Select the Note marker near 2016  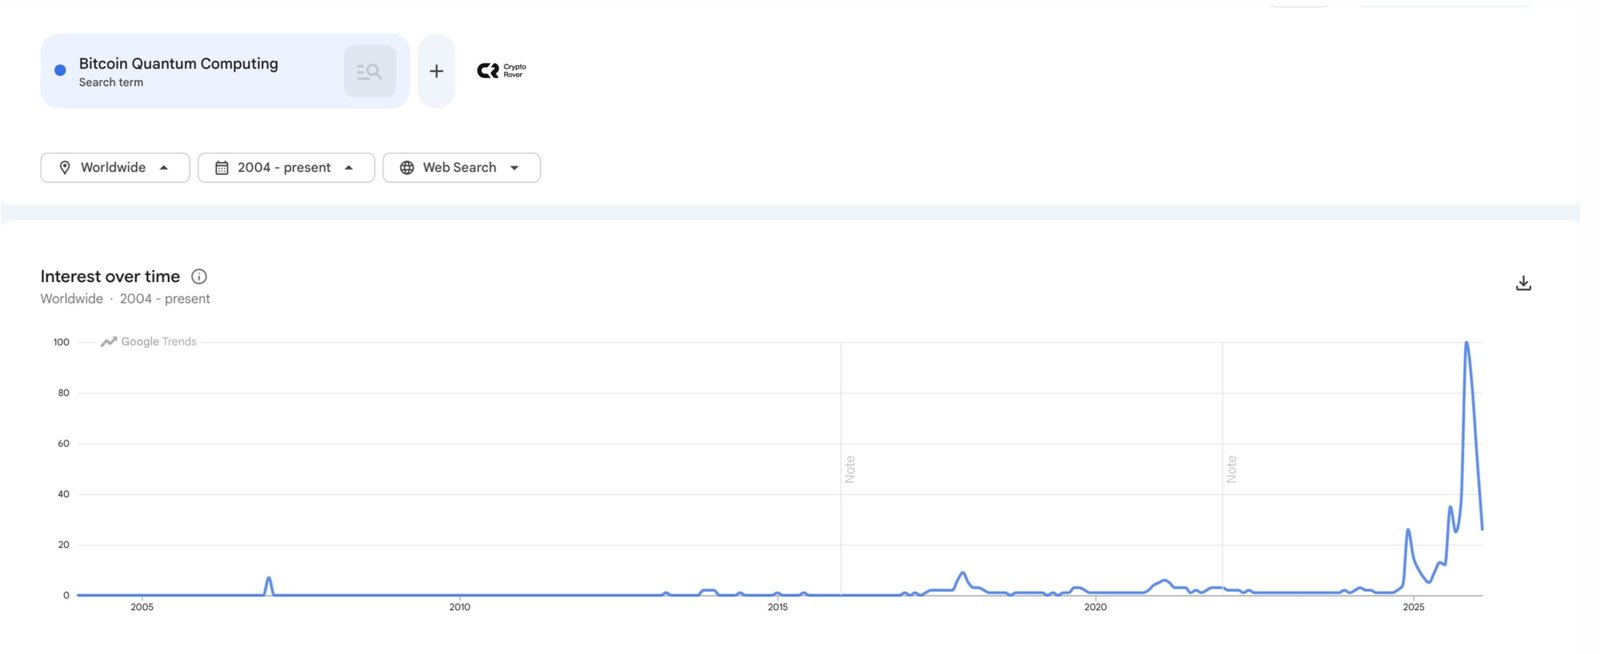[x=850, y=469]
